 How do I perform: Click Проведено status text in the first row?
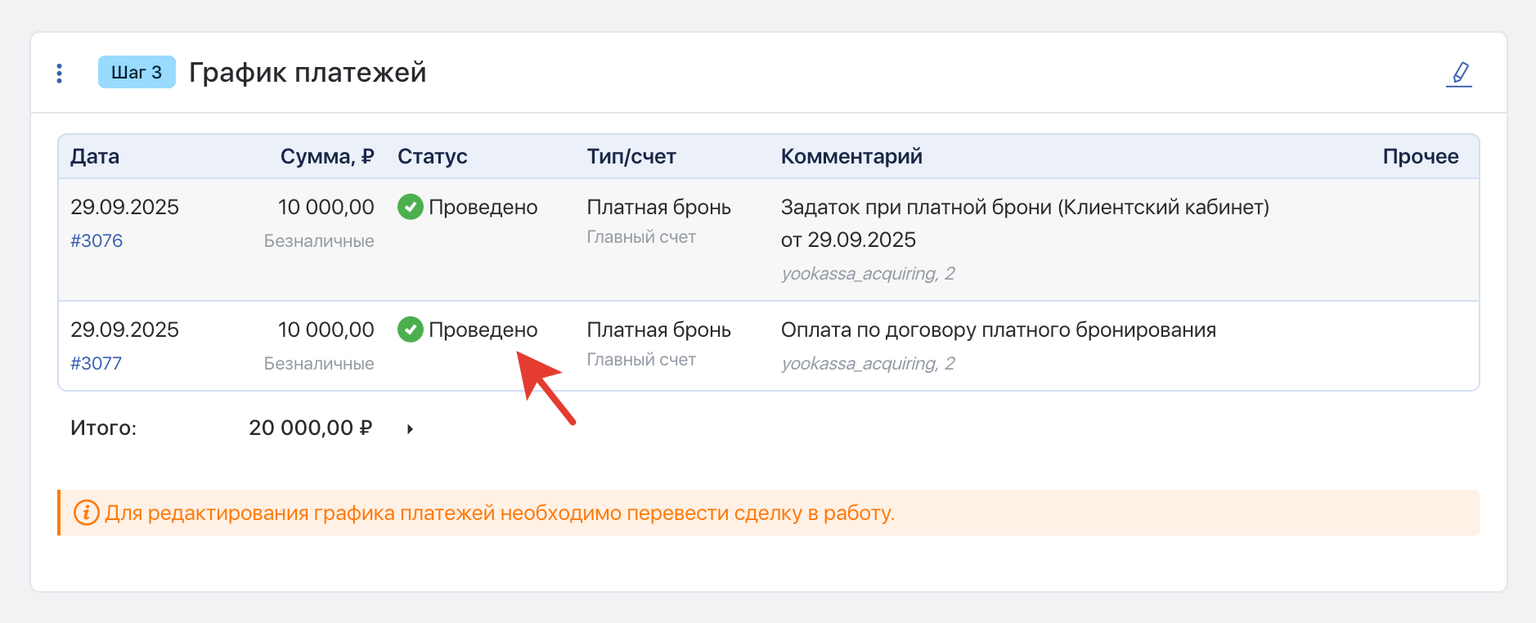483,207
